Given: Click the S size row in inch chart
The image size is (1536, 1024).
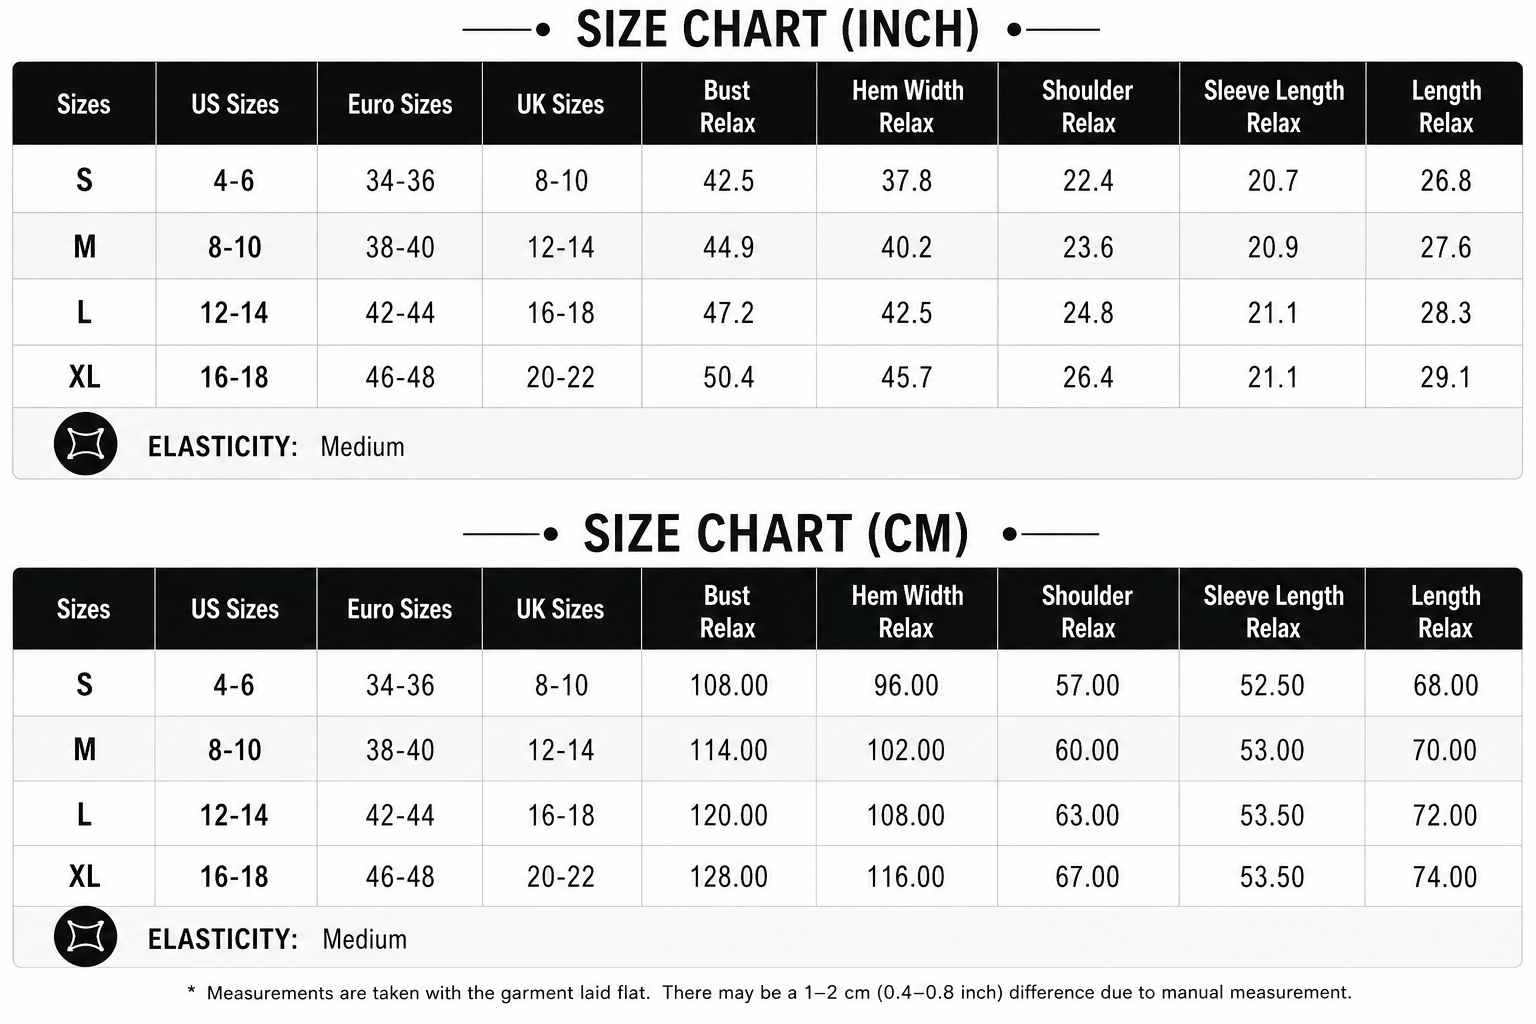Looking at the screenshot, I should (767, 179).
